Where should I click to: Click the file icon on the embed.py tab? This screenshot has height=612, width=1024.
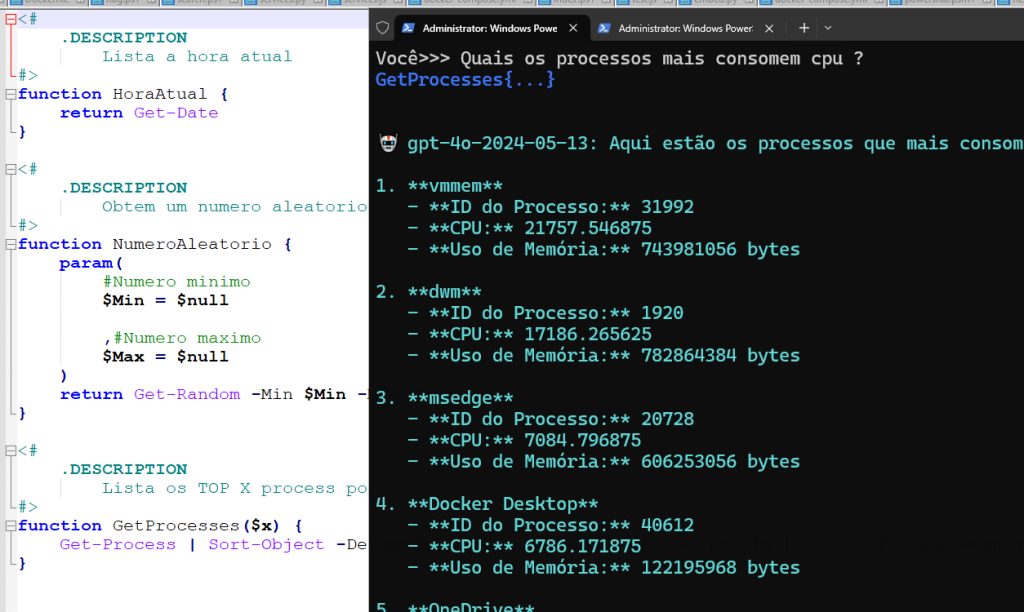pos(684,4)
